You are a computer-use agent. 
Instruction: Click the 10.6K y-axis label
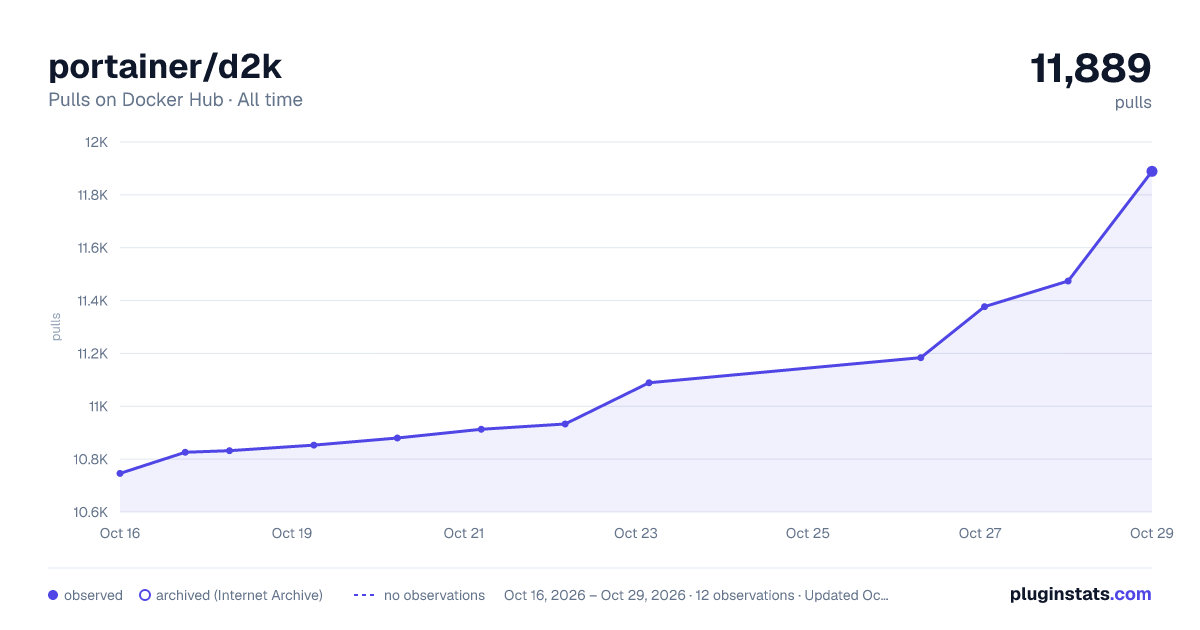point(92,512)
